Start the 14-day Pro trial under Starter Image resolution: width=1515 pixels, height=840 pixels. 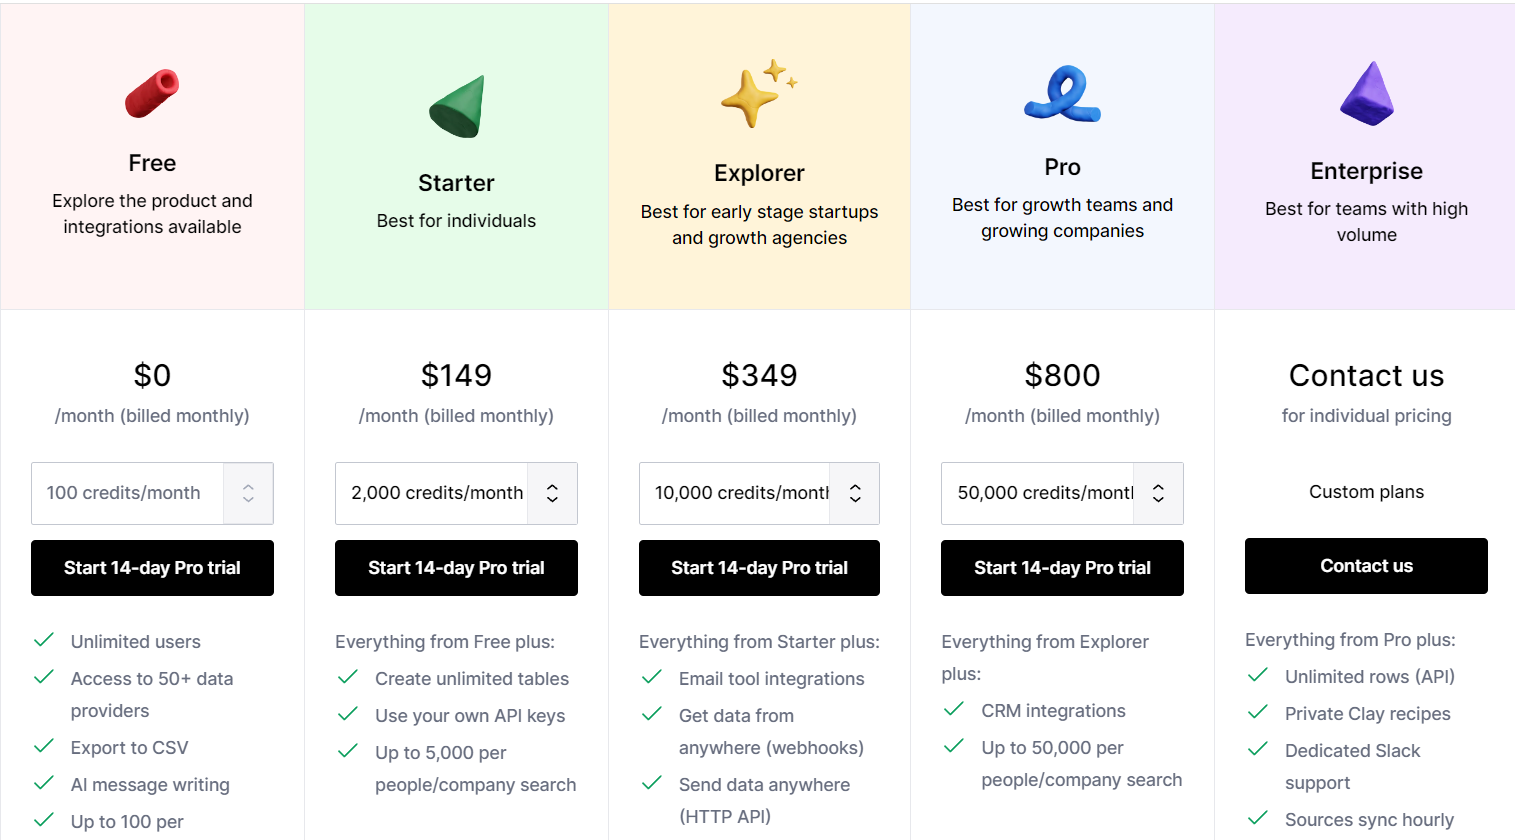tap(456, 568)
